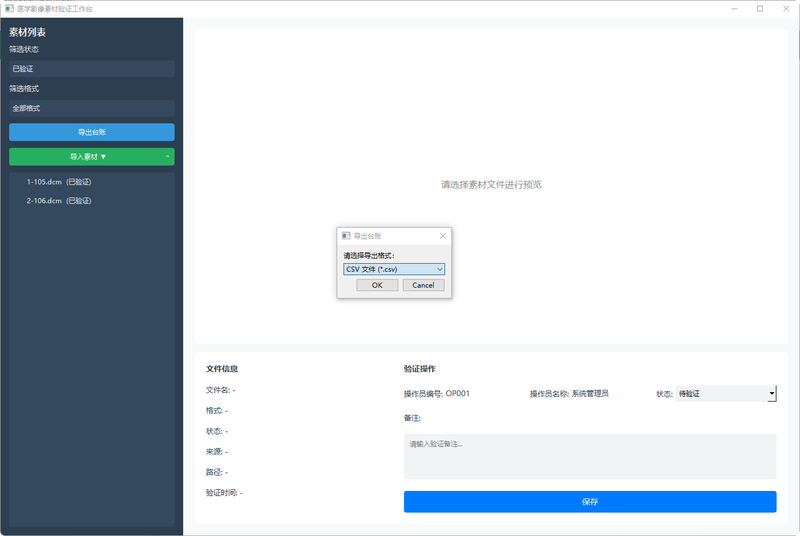
Task: Click the 文件名: - field label
Action: pyautogui.click(x=220, y=390)
